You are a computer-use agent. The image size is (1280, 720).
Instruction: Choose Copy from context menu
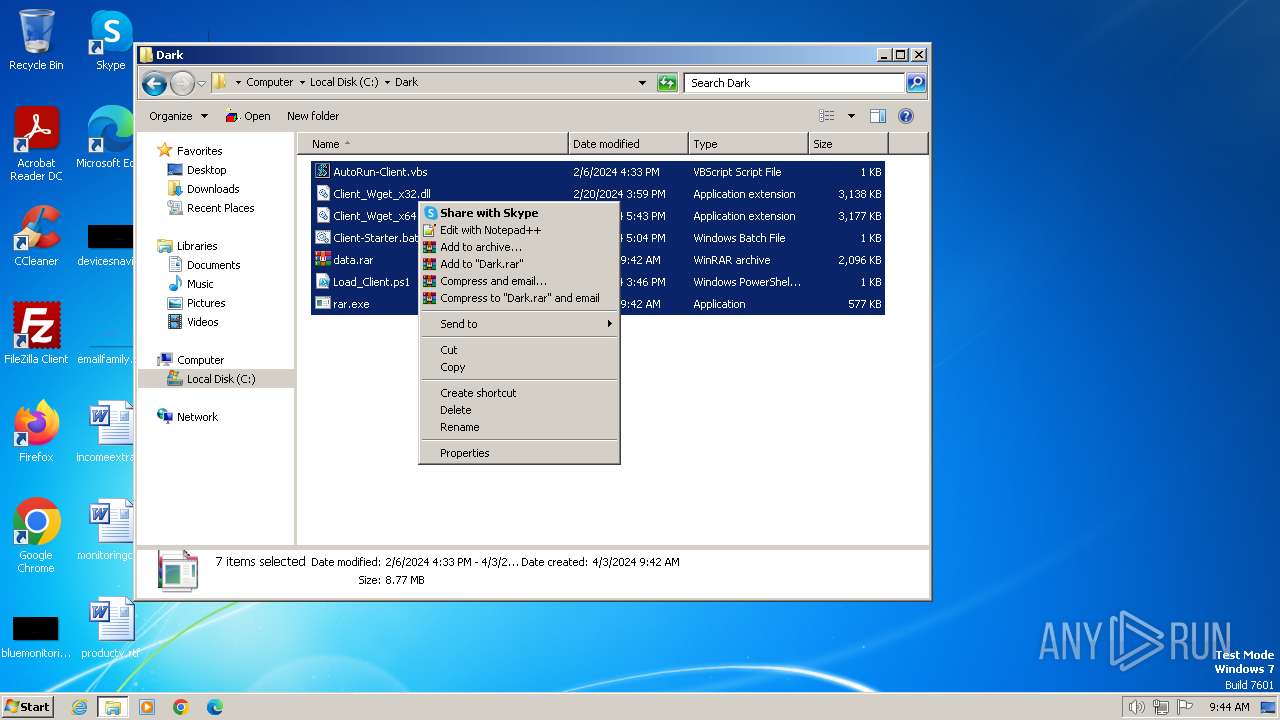519,367
